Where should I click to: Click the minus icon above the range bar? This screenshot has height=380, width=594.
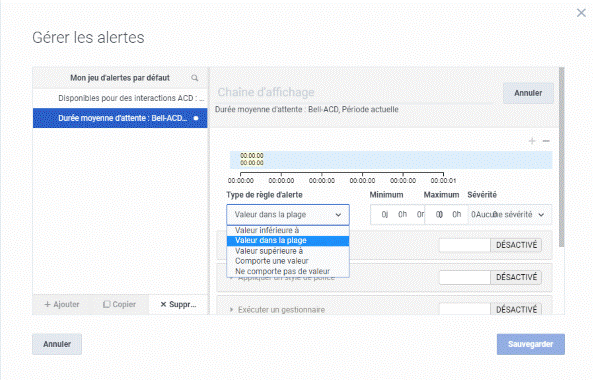pos(546,141)
